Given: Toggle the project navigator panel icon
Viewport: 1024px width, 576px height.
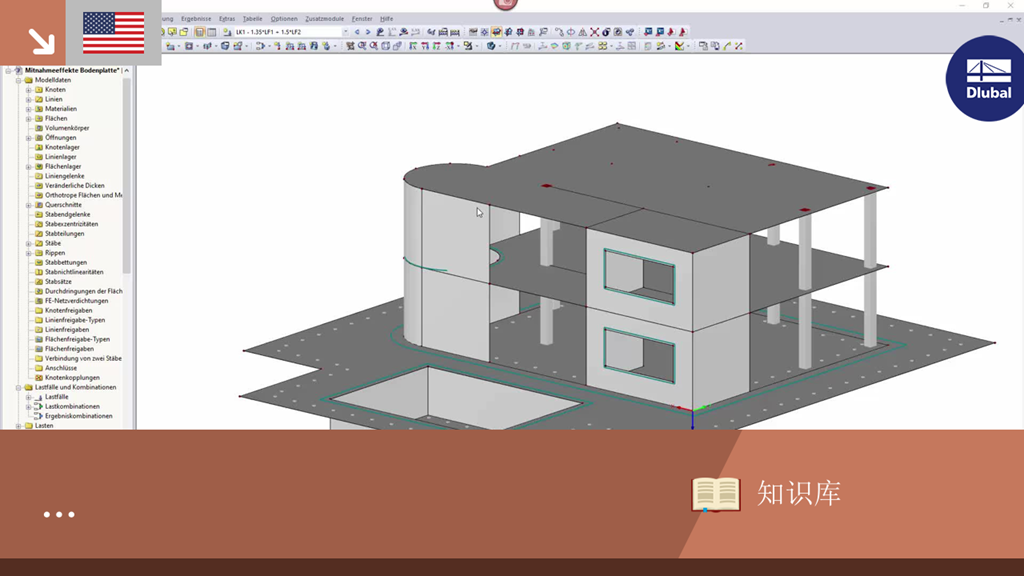Looking at the screenshot, I should point(199,31).
